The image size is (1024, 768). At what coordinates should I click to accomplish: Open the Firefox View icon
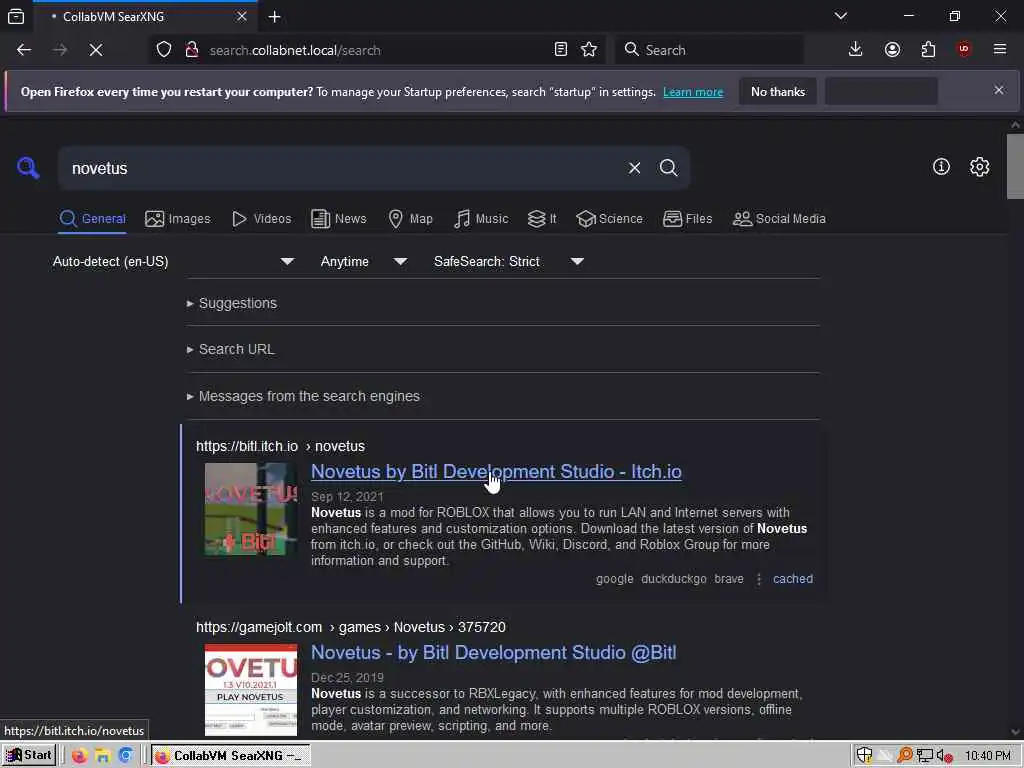point(16,16)
